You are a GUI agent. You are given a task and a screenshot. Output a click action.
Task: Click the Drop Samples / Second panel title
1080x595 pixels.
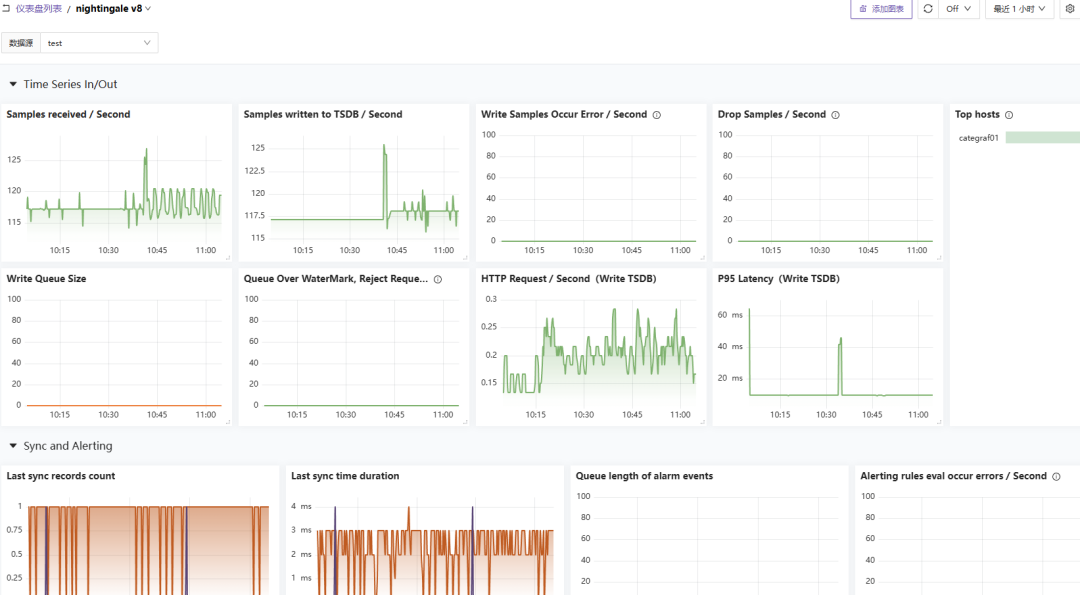tap(771, 114)
